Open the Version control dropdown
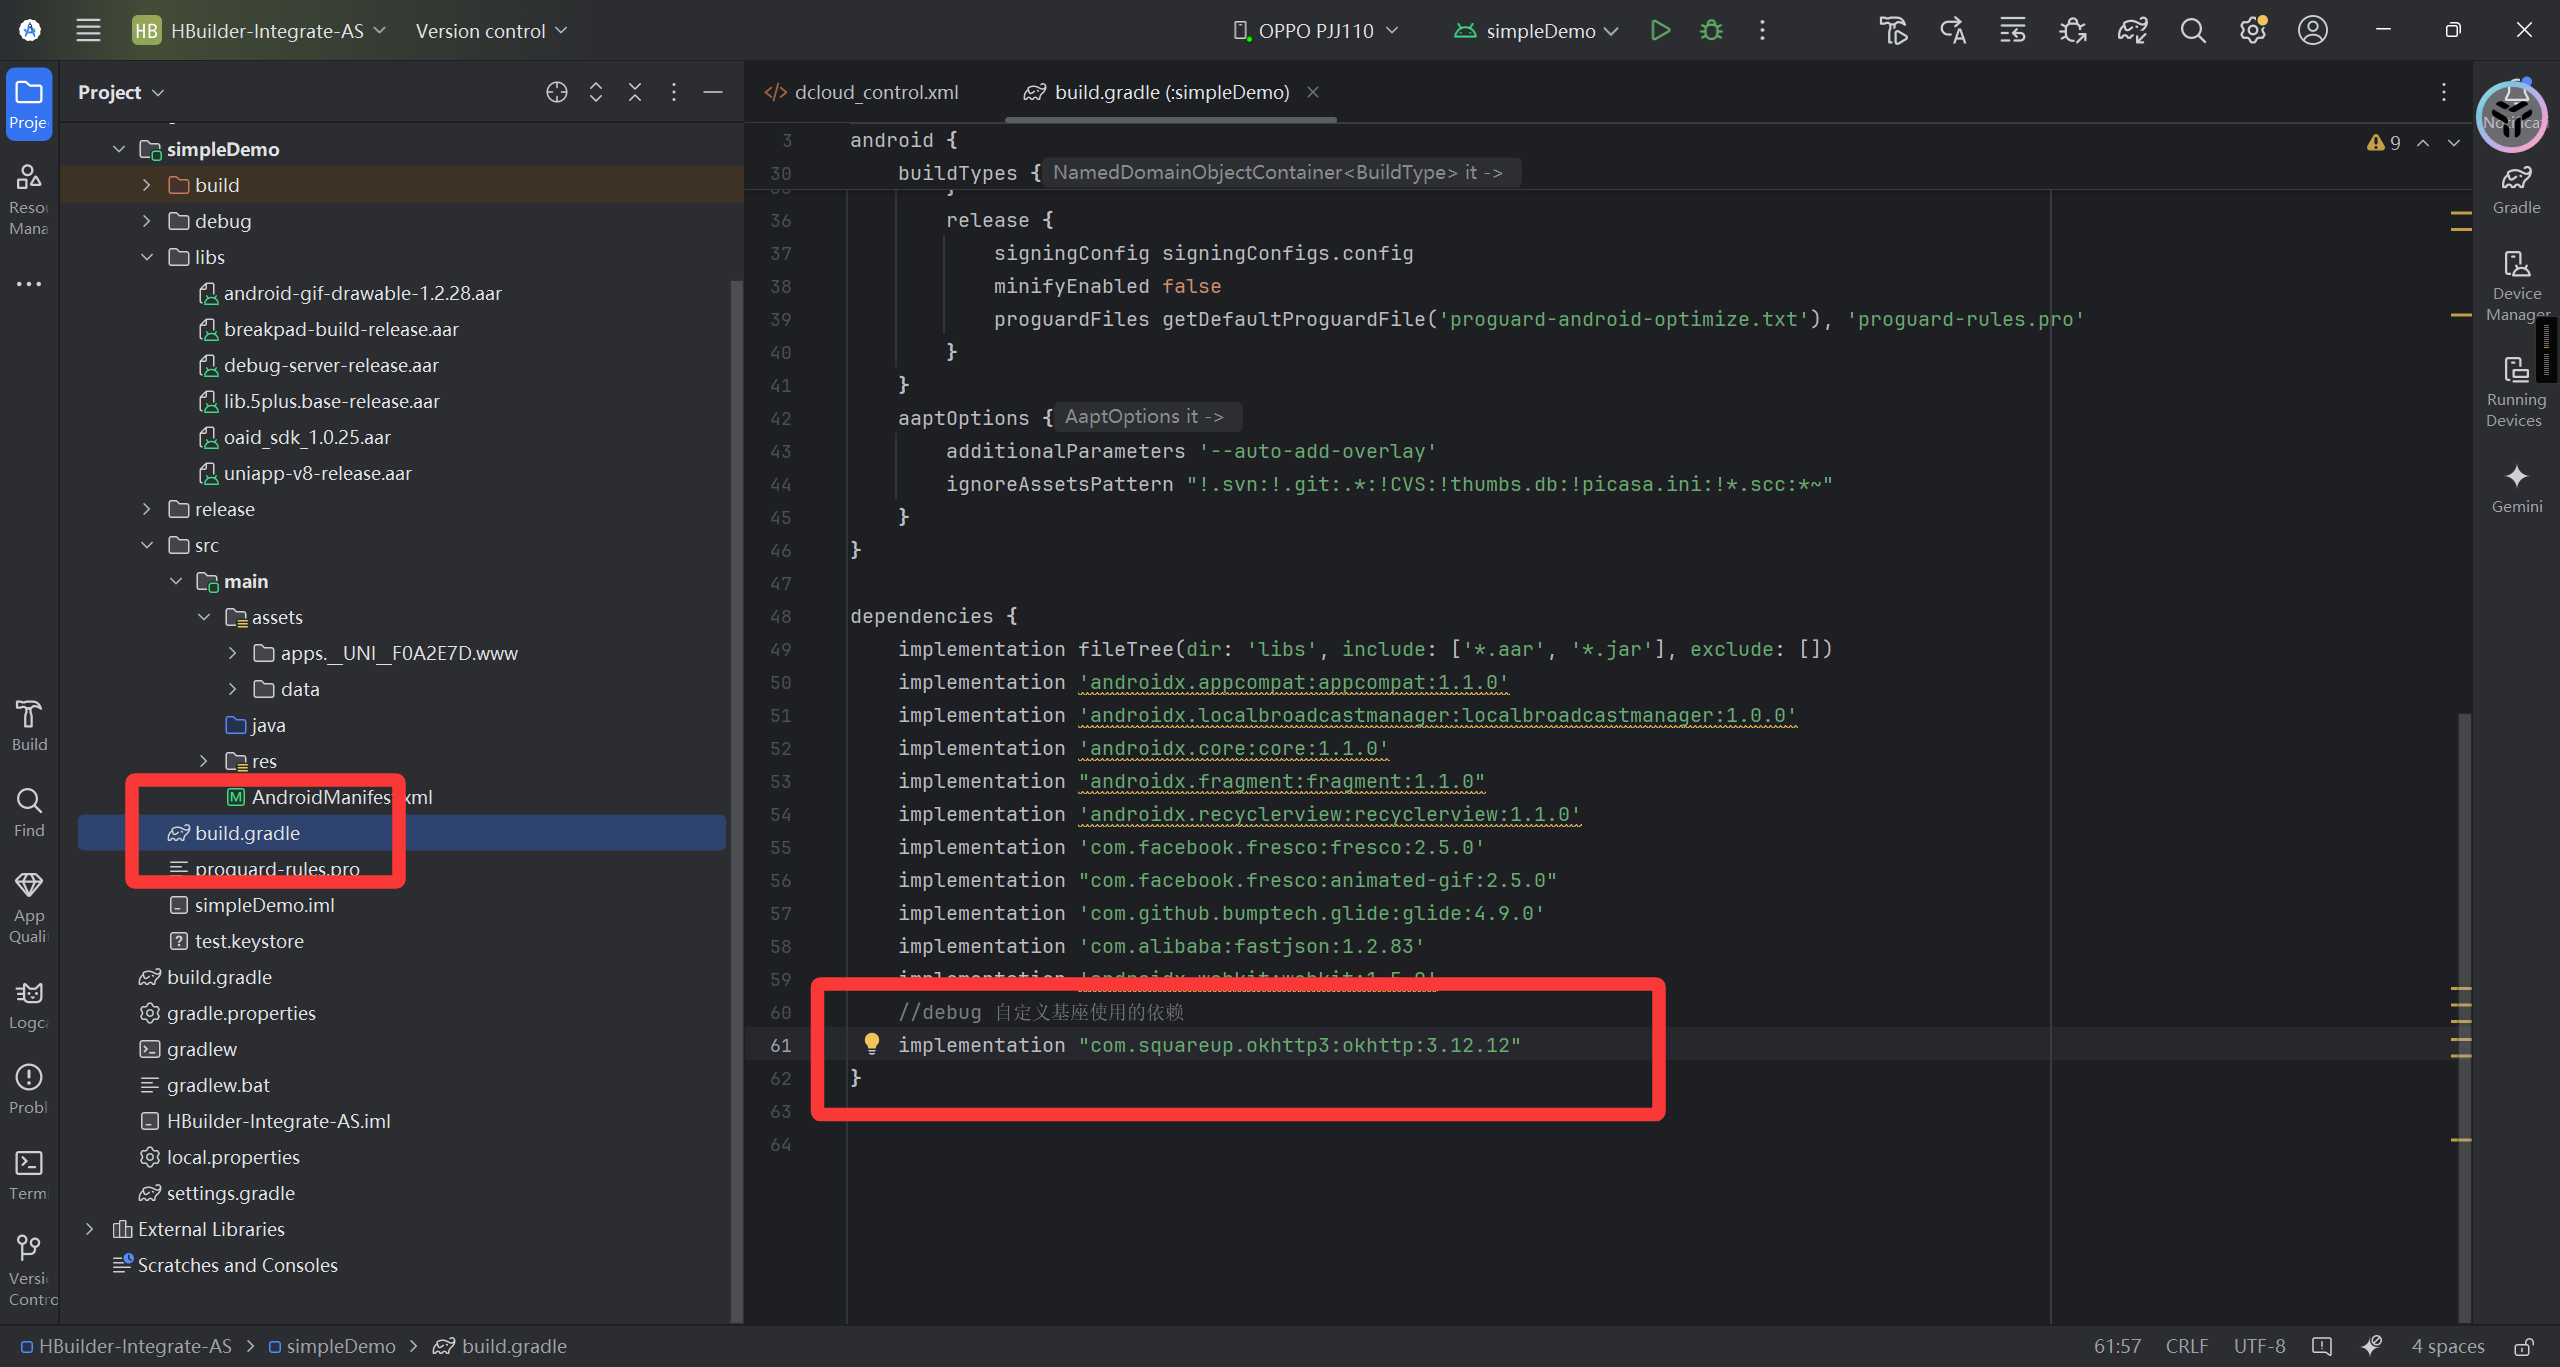The width and height of the screenshot is (2560, 1367). (x=491, y=31)
